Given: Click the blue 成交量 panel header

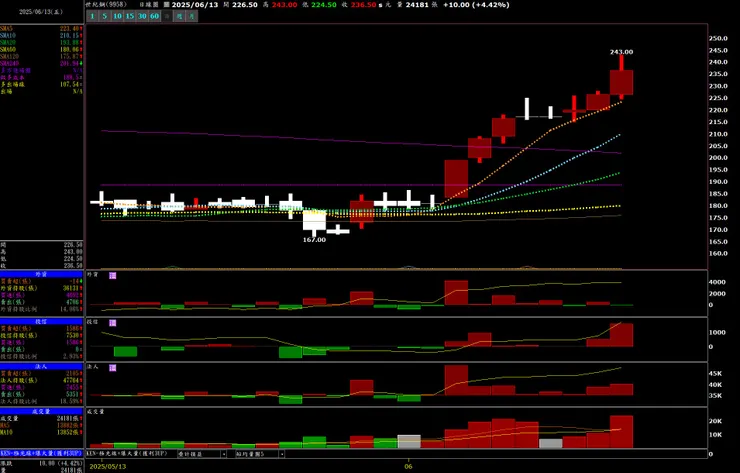Looking at the screenshot, I should click(42, 412).
